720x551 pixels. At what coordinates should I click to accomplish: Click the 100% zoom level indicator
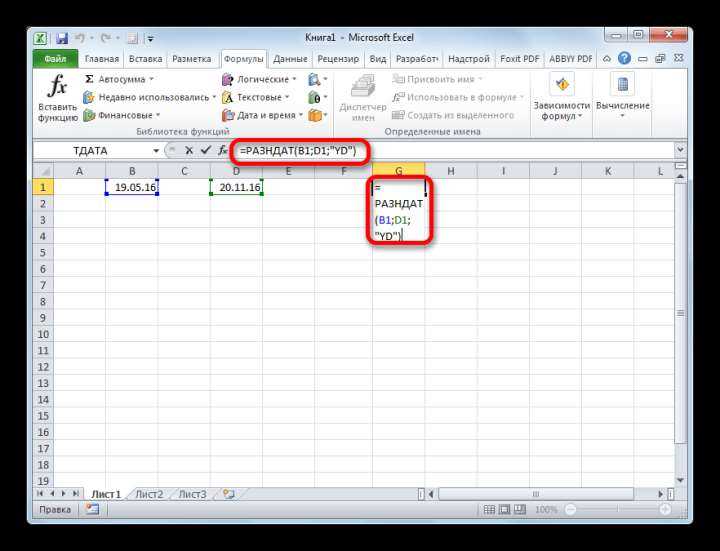pyautogui.click(x=546, y=509)
